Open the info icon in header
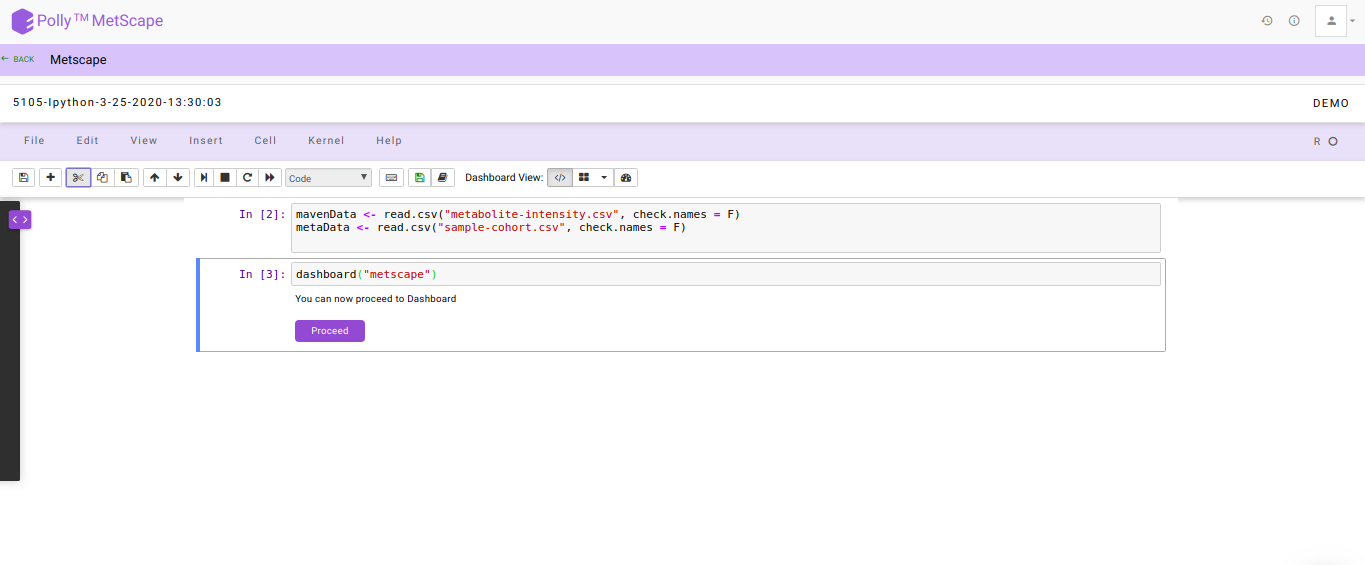1365x565 pixels. click(1294, 20)
